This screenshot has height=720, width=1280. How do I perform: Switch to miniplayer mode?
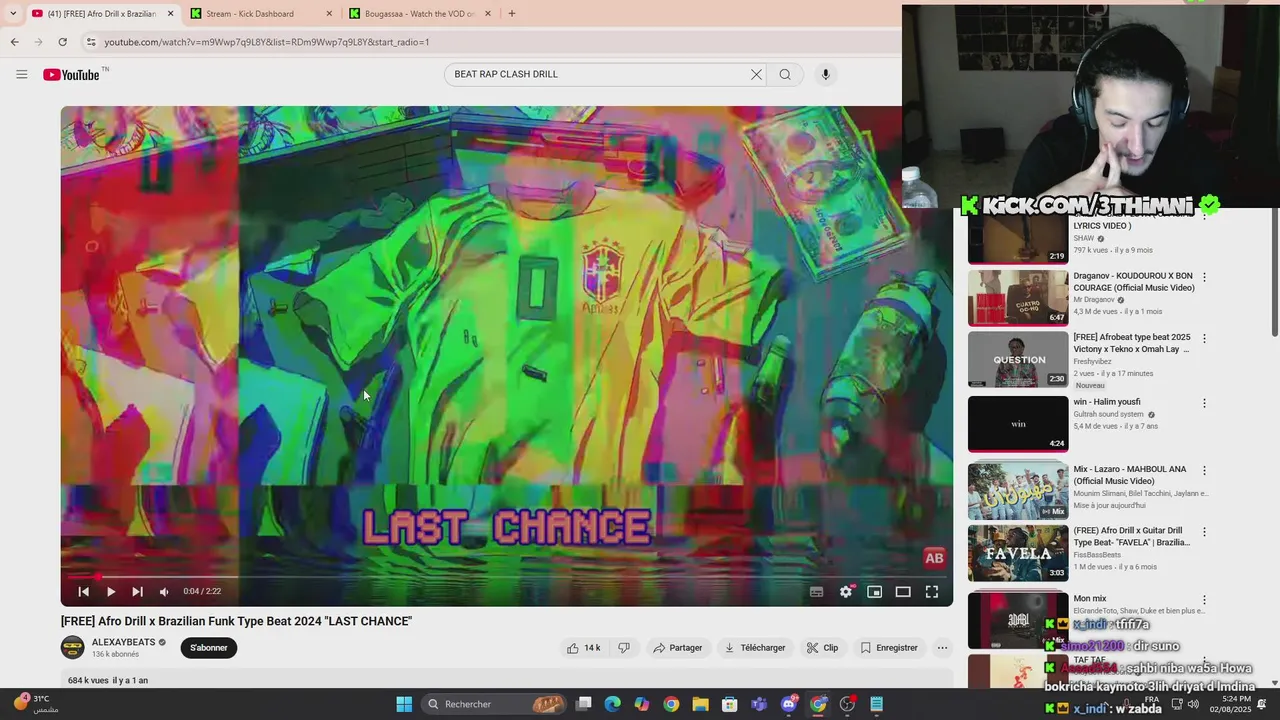(x=874, y=591)
